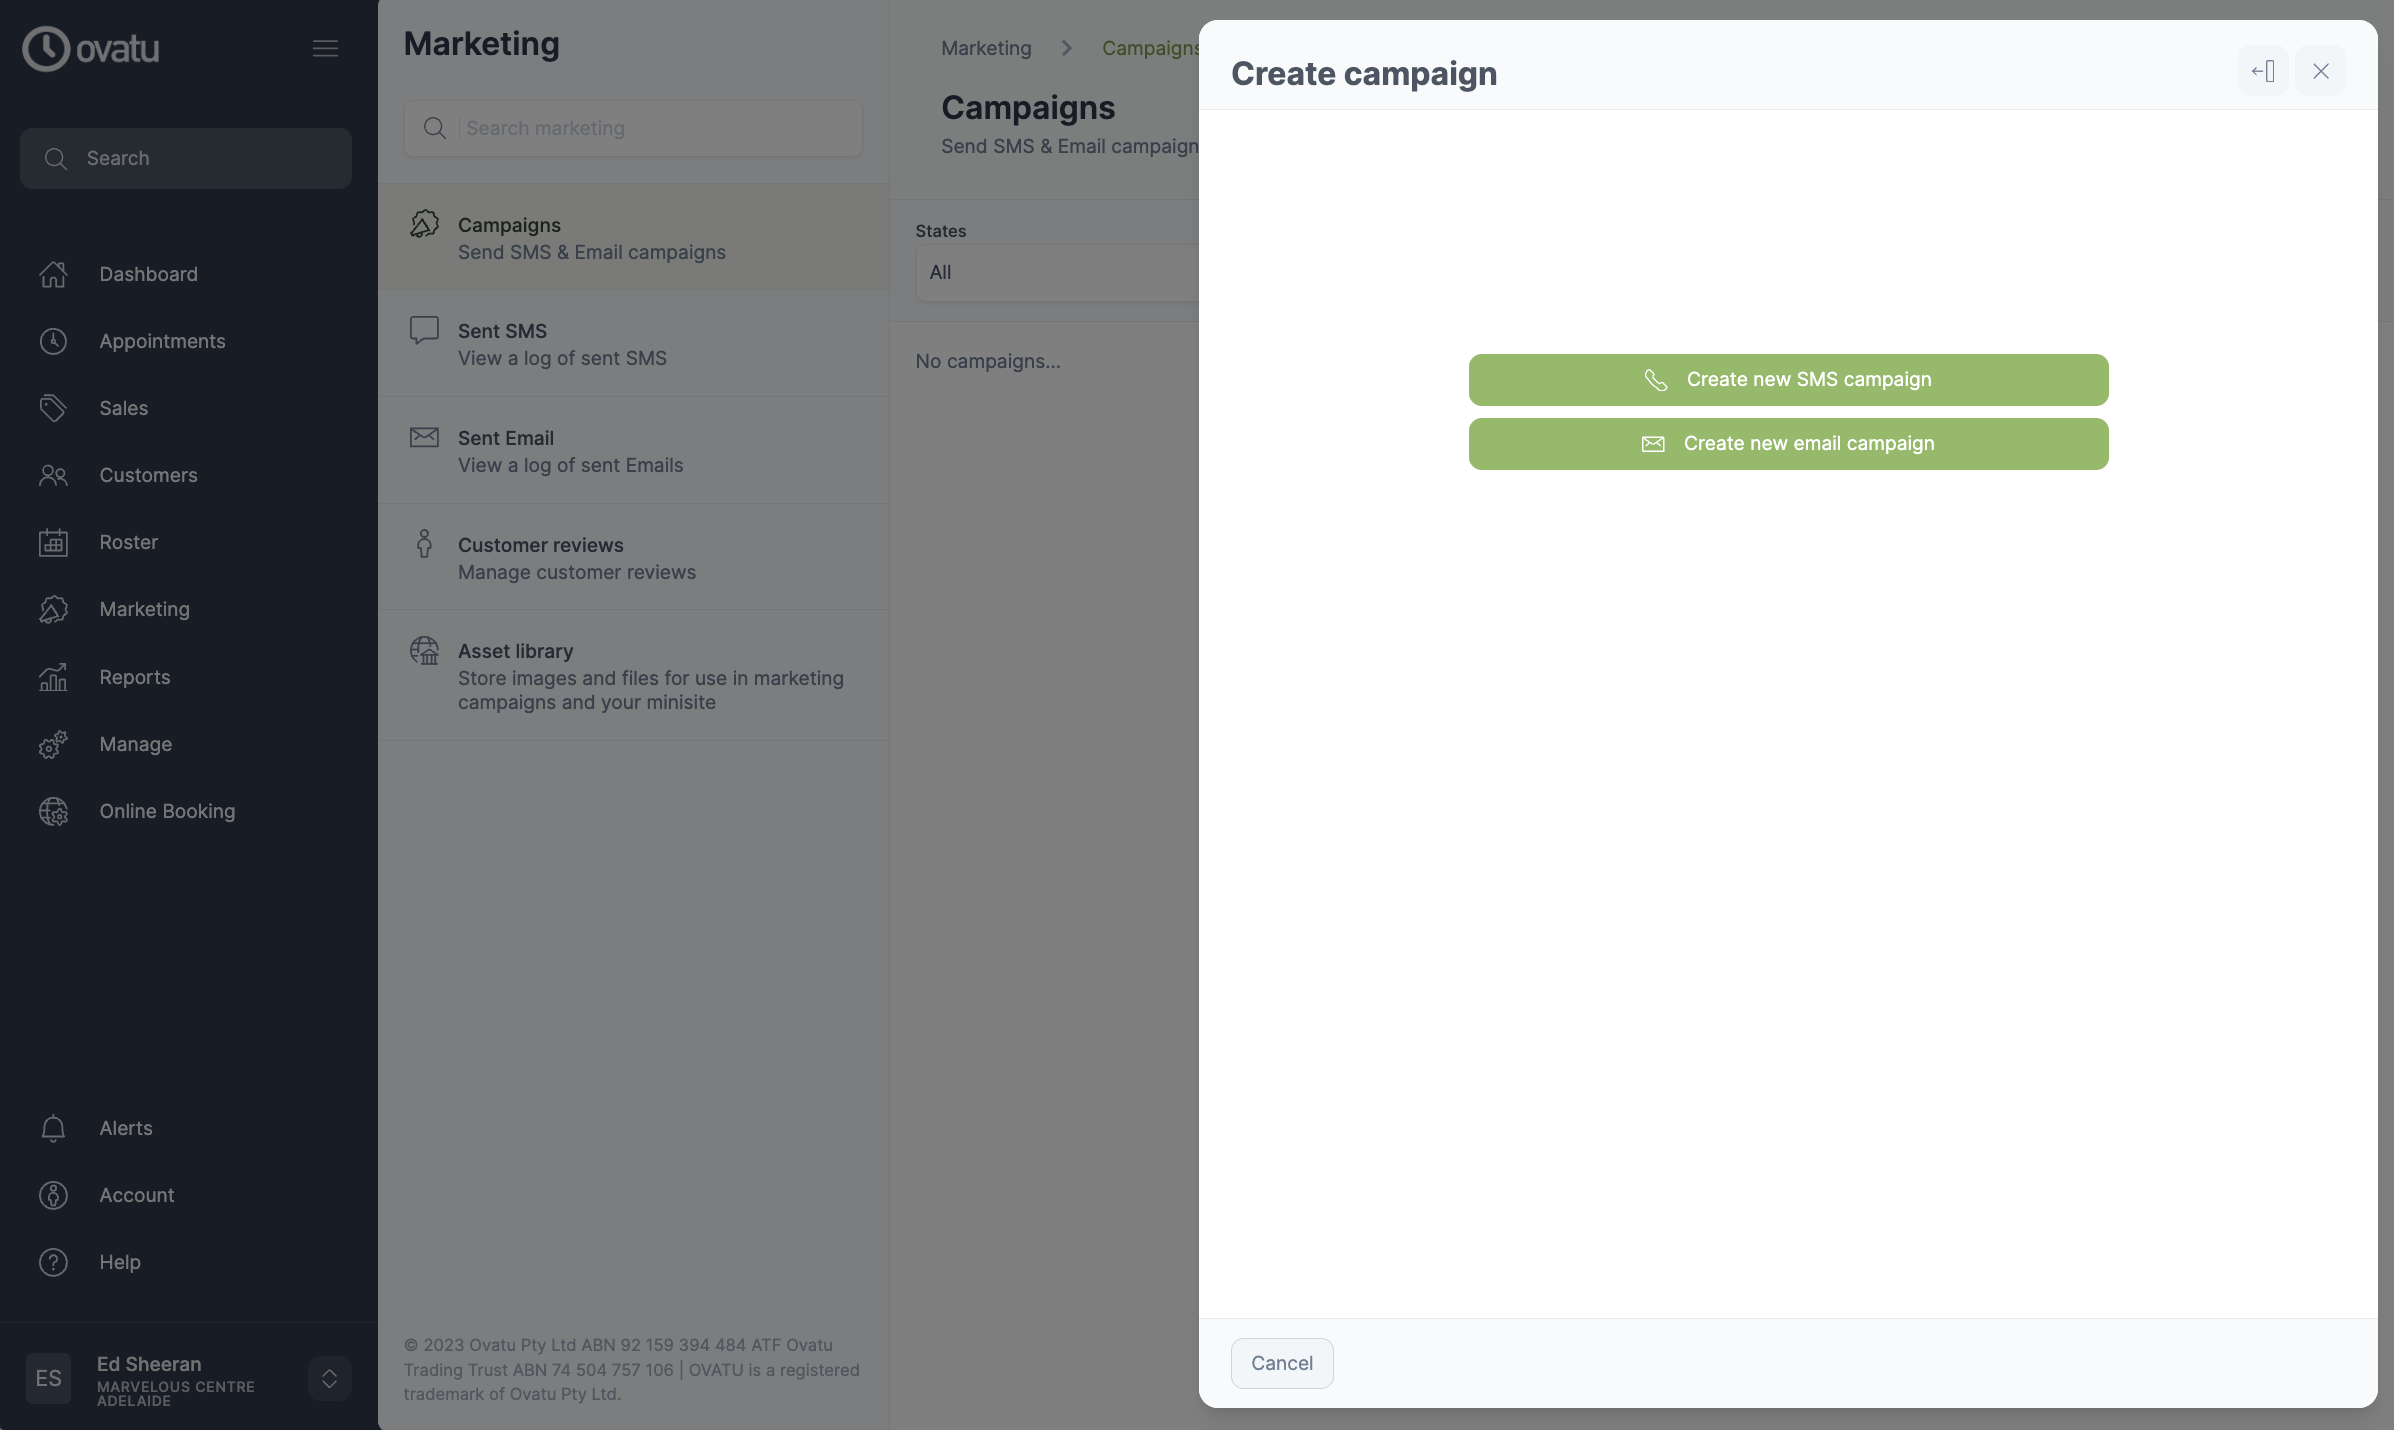Cancel the campaign creation
This screenshot has height=1430, width=2394.
(x=1282, y=1363)
